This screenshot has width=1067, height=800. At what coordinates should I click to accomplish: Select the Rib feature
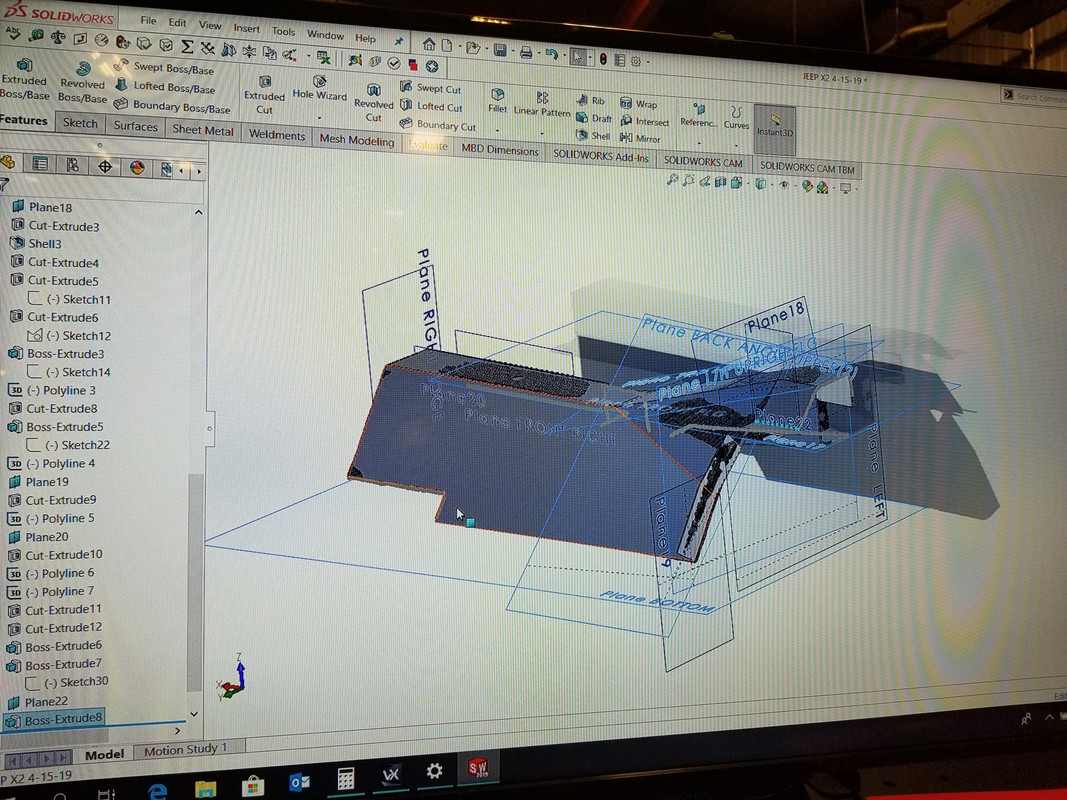(591, 101)
